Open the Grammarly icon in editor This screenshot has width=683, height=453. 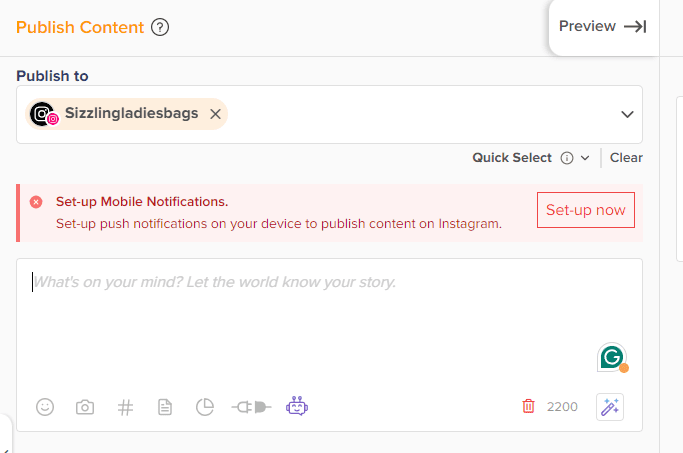tap(612, 357)
